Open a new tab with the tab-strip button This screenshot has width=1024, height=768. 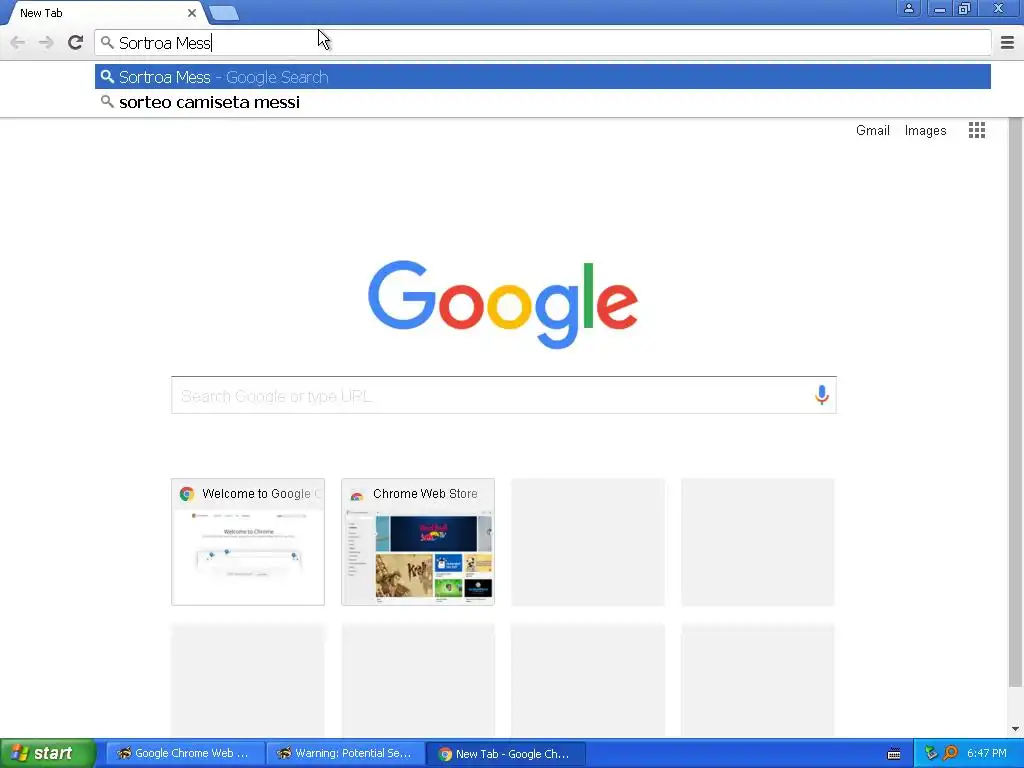[224, 13]
